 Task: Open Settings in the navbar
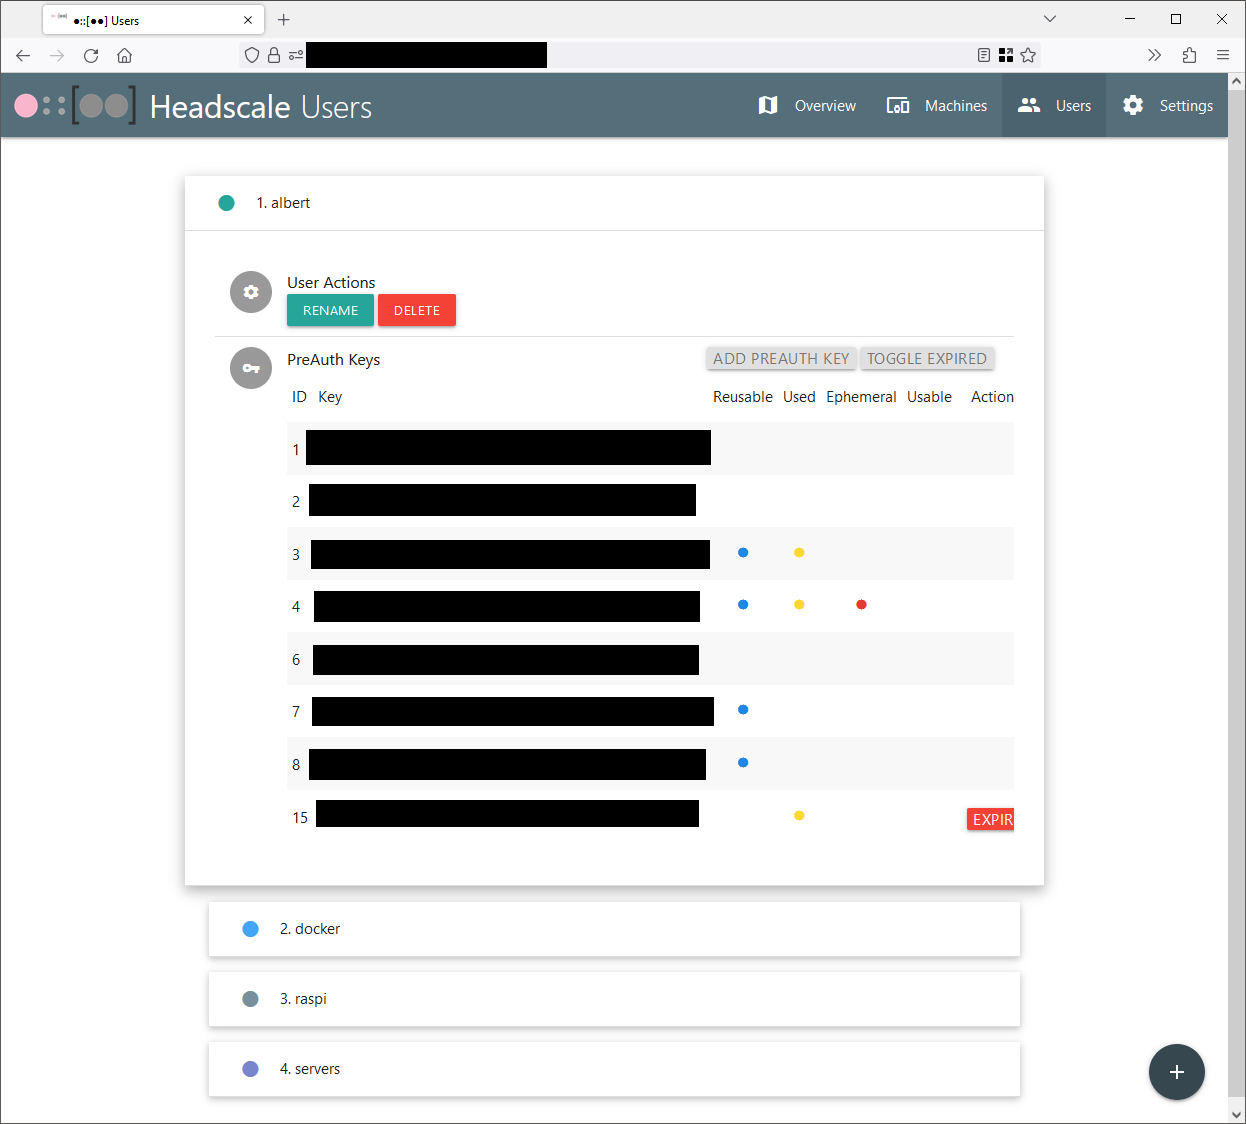pyautogui.click(x=1167, y=105)
